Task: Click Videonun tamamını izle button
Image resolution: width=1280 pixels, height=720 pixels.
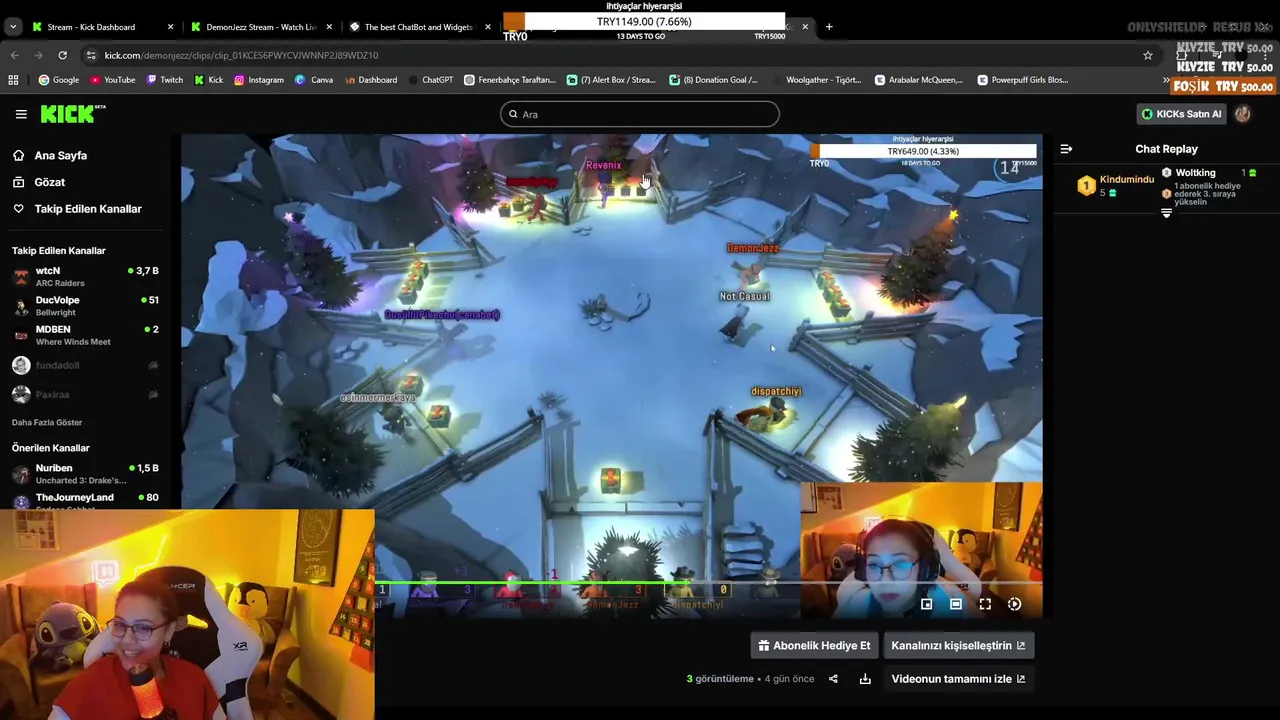Action: point(958,679)
